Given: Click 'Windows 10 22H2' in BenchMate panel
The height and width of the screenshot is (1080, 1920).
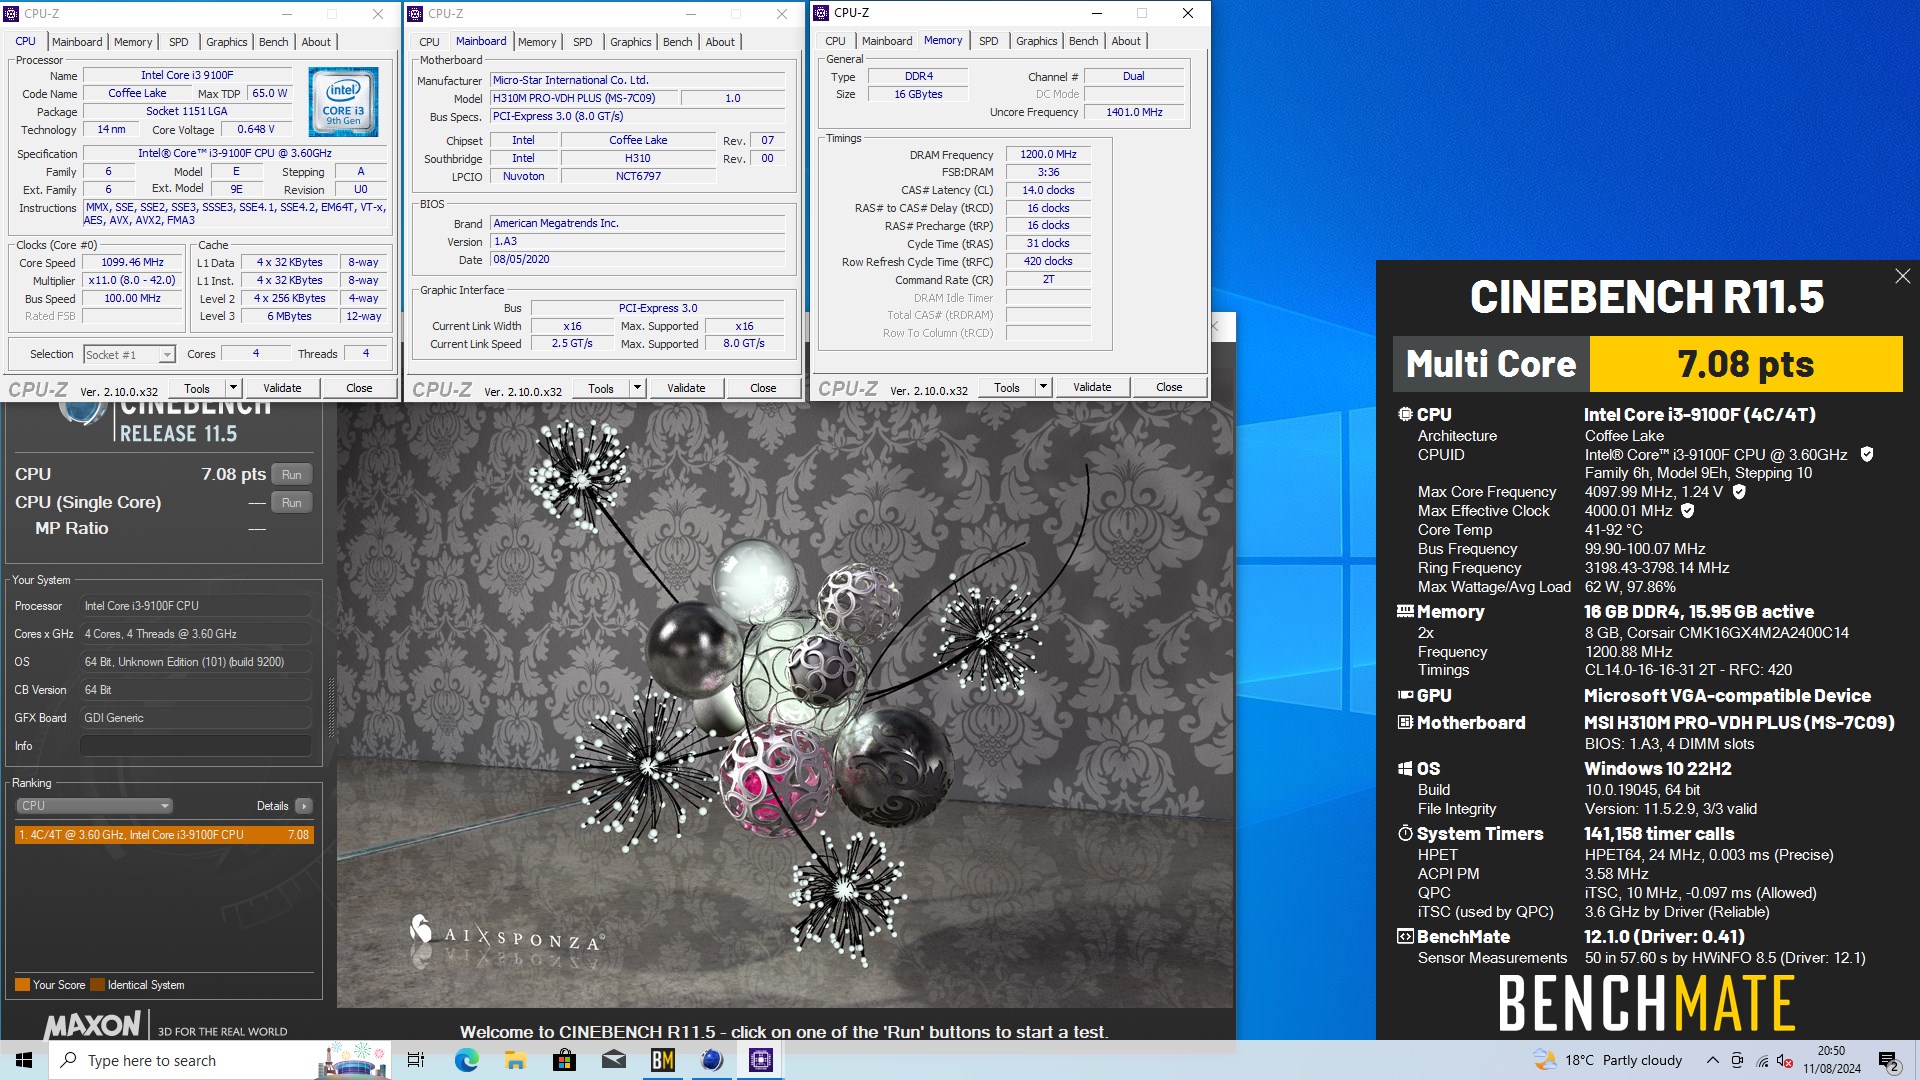Looking at the screenshot, I should point(1658,769).
